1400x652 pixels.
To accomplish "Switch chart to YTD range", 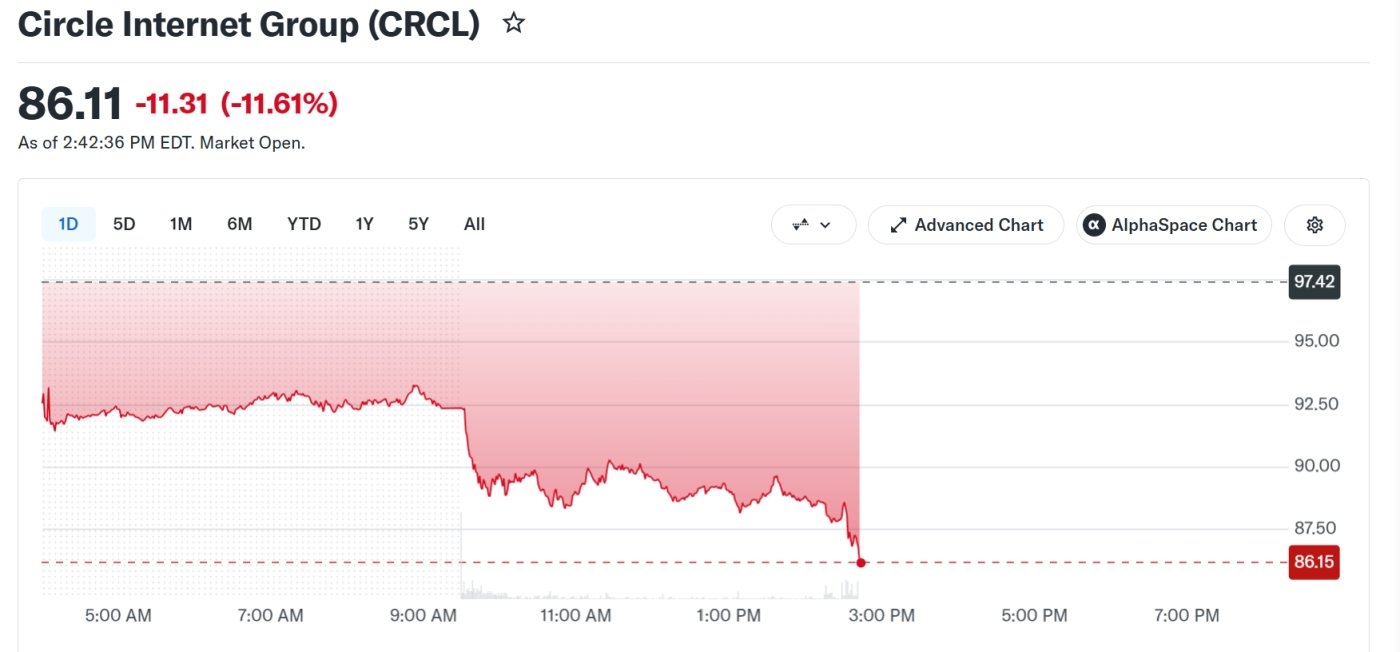I will 304,224.
